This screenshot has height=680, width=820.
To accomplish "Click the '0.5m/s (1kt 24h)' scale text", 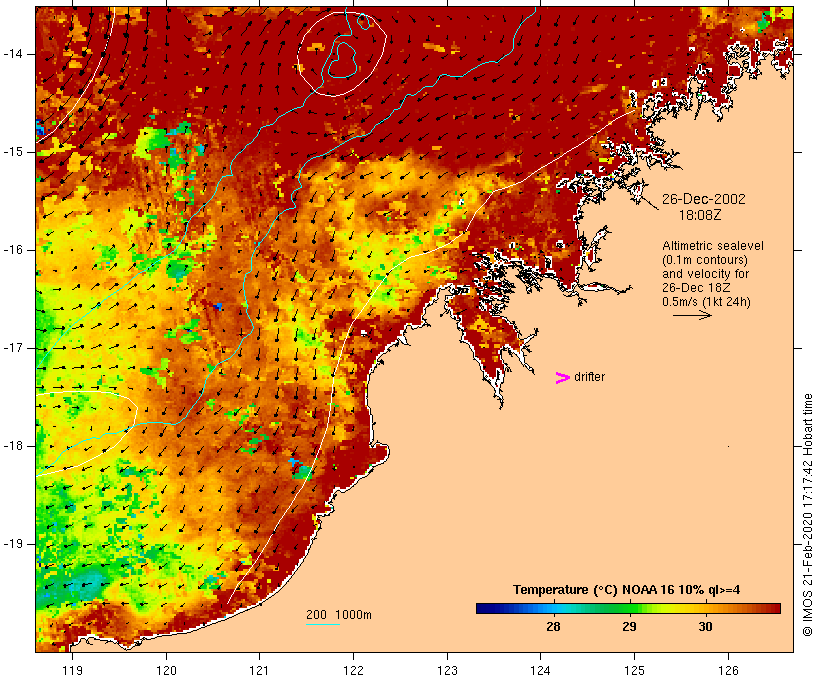I will click(x=706, y=302).
